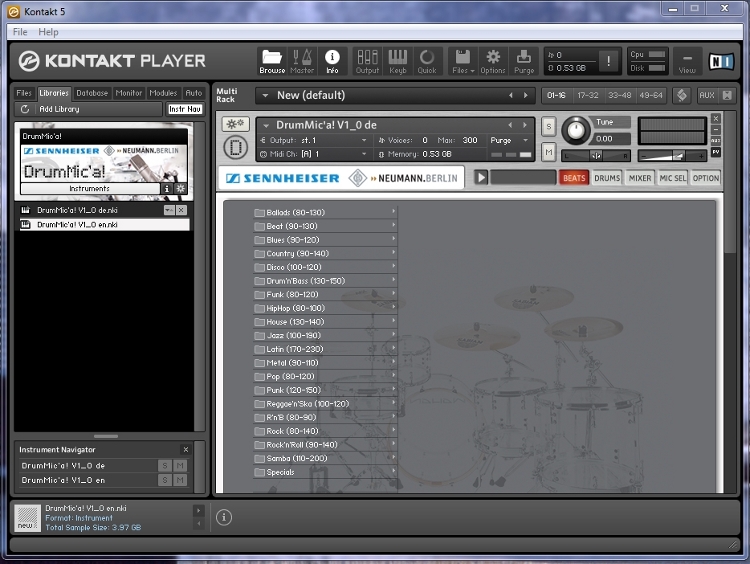The image size is (750, 564).
Task: Expand the Ballads (80-130) folder
Action: (325, 212)
